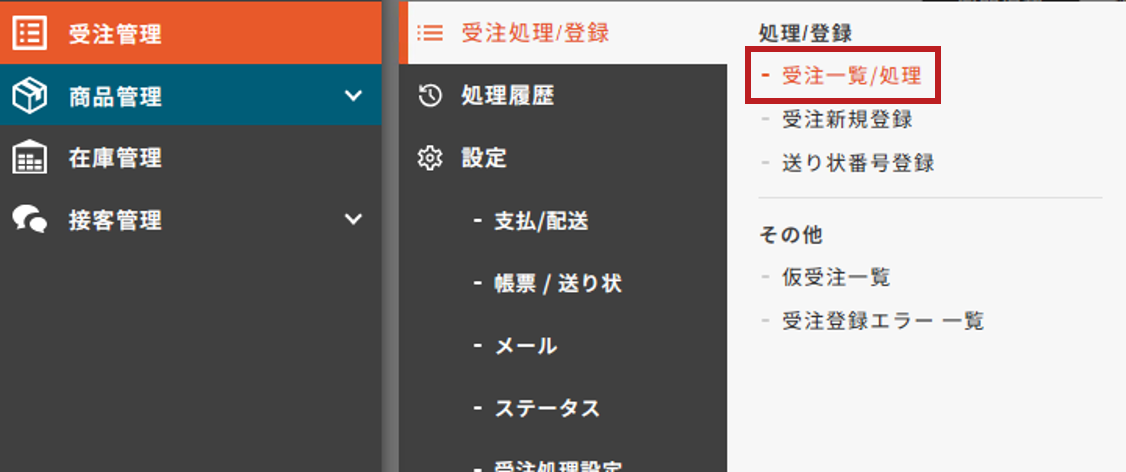
Task: Open the 送り状番号登録 link
Action: pos(858,163)
